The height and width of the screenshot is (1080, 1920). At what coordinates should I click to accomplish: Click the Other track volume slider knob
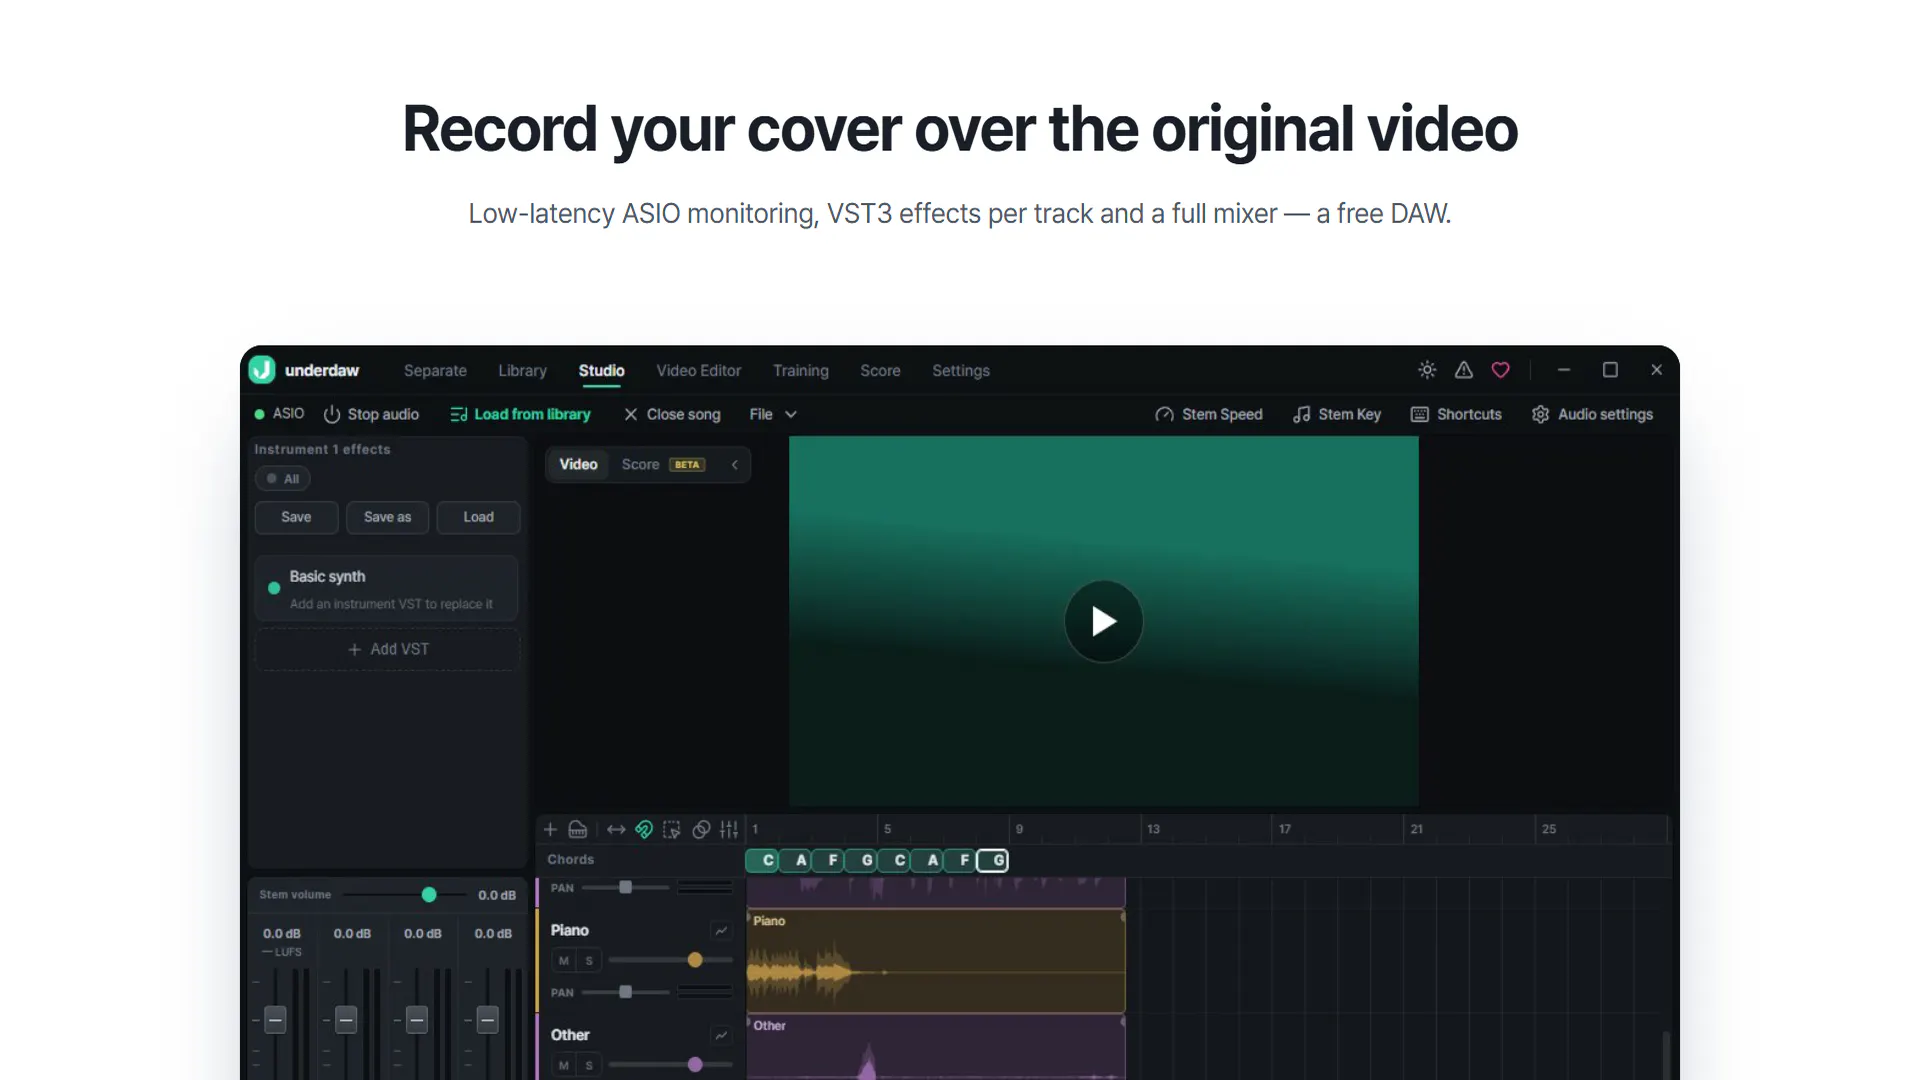click(x=695, y=1065)
